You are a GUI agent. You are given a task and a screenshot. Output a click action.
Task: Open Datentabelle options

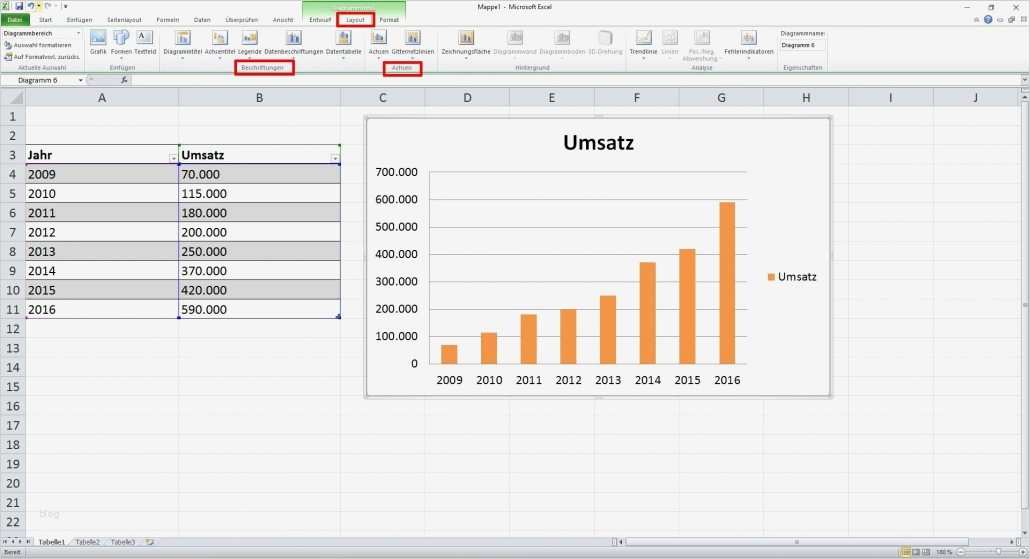344,43
